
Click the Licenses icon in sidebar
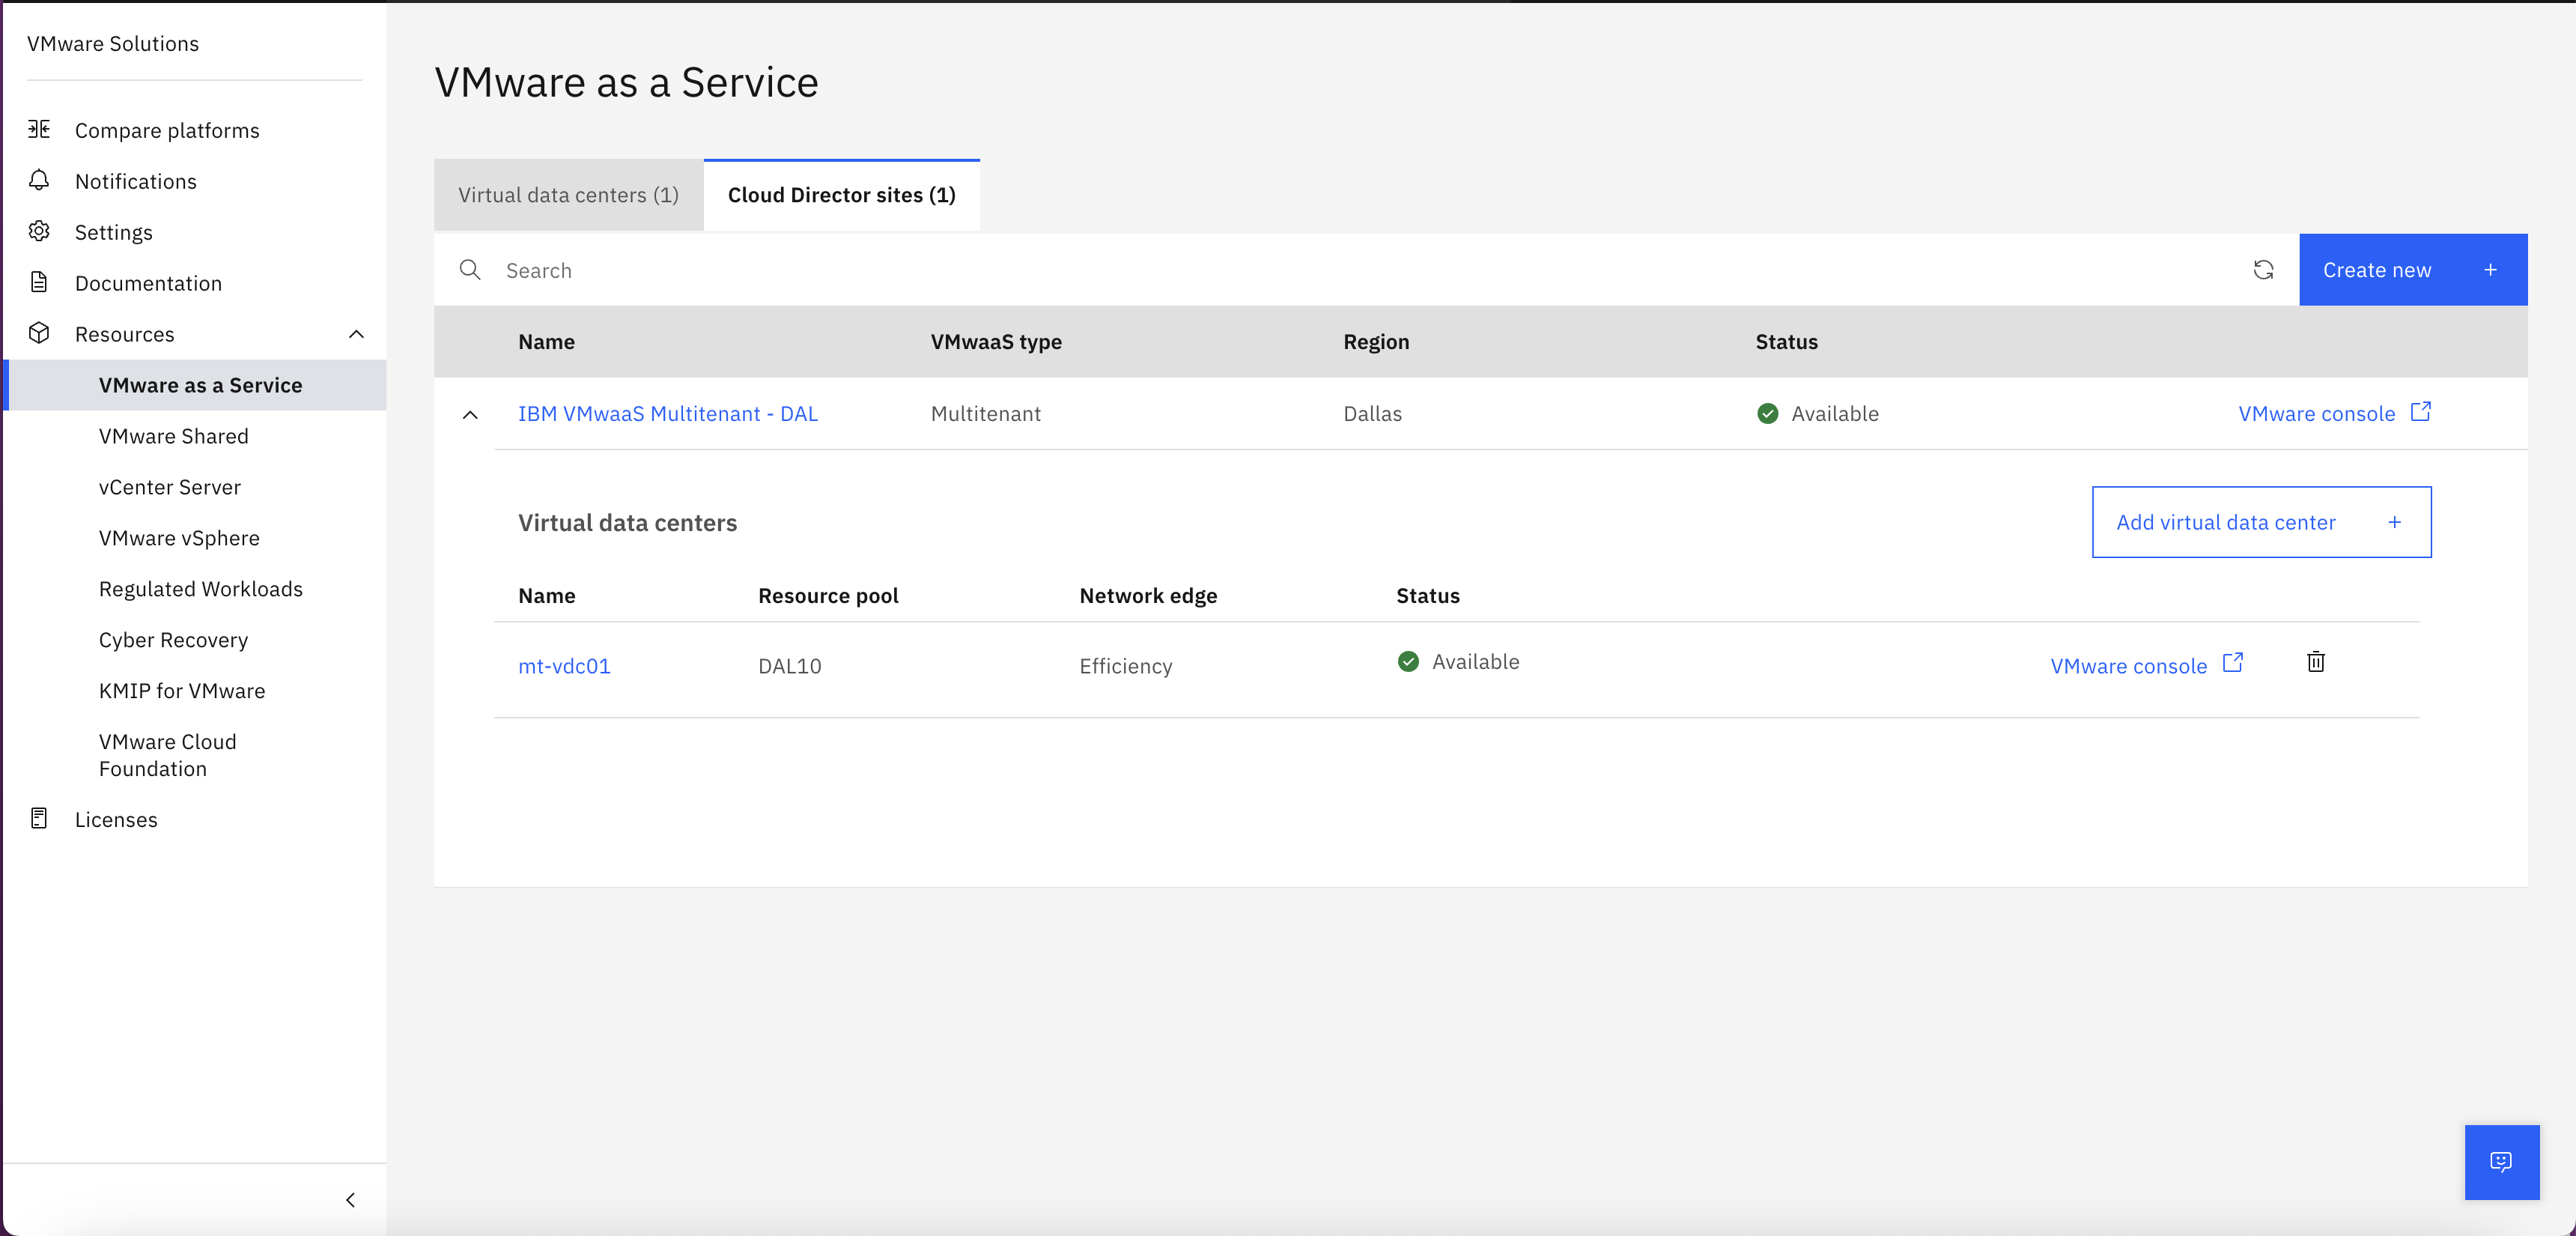pyautogui.click(x=39, y=819)
